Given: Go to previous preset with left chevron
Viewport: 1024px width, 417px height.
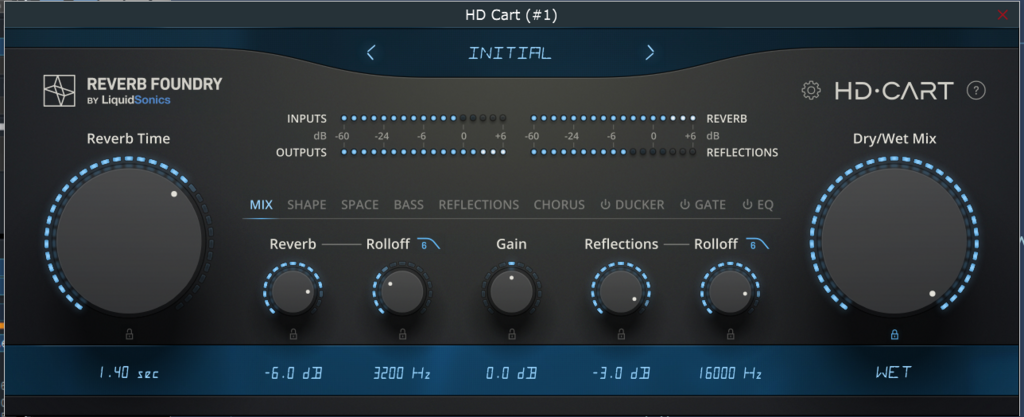Looking at the screenshot, I should click(x=370, y=53).
